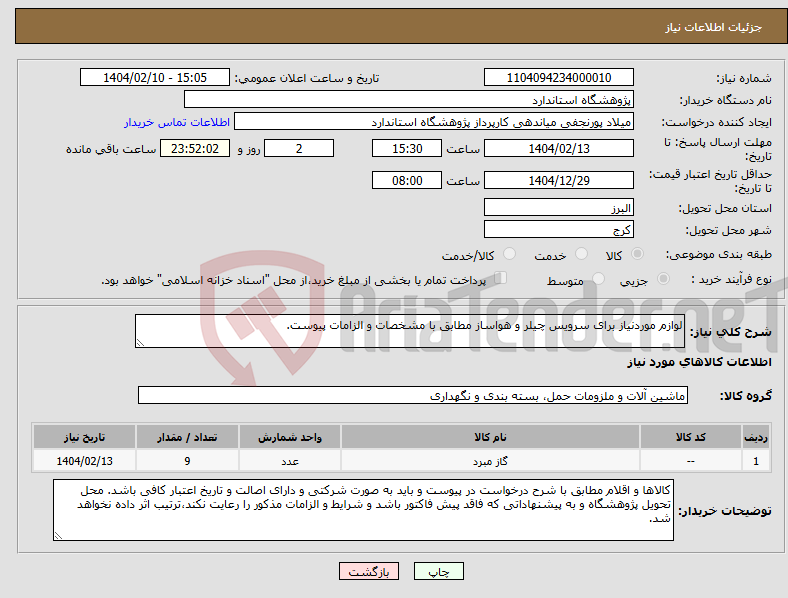Click the deadline hour 15:30 field
This screenshot has width=788, height=598.
[x=407, y=148]
